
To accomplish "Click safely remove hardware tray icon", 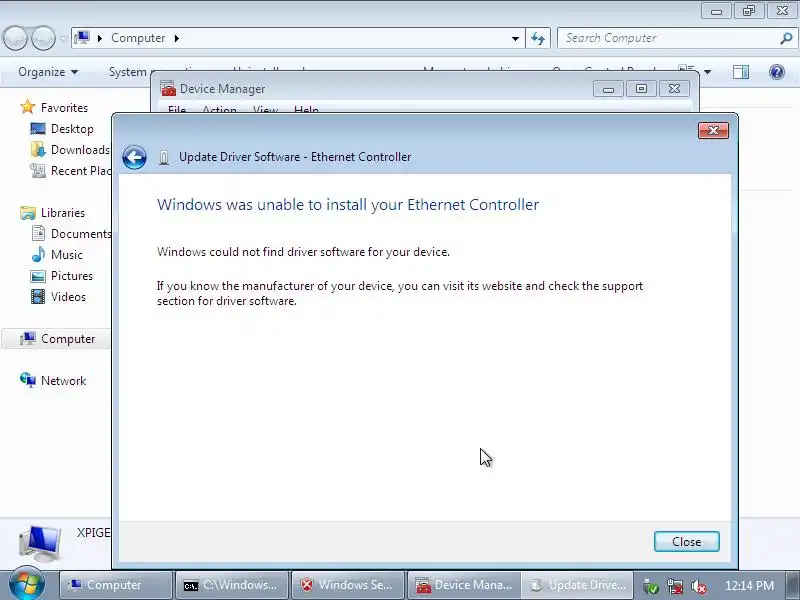I will click(651, 586).
